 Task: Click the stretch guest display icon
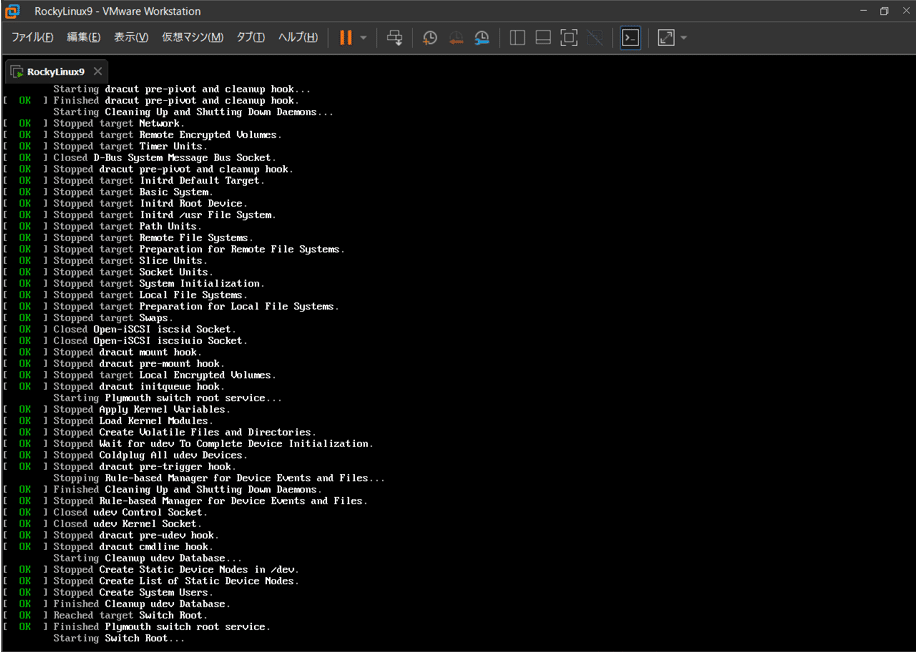(x=666, y=38)
